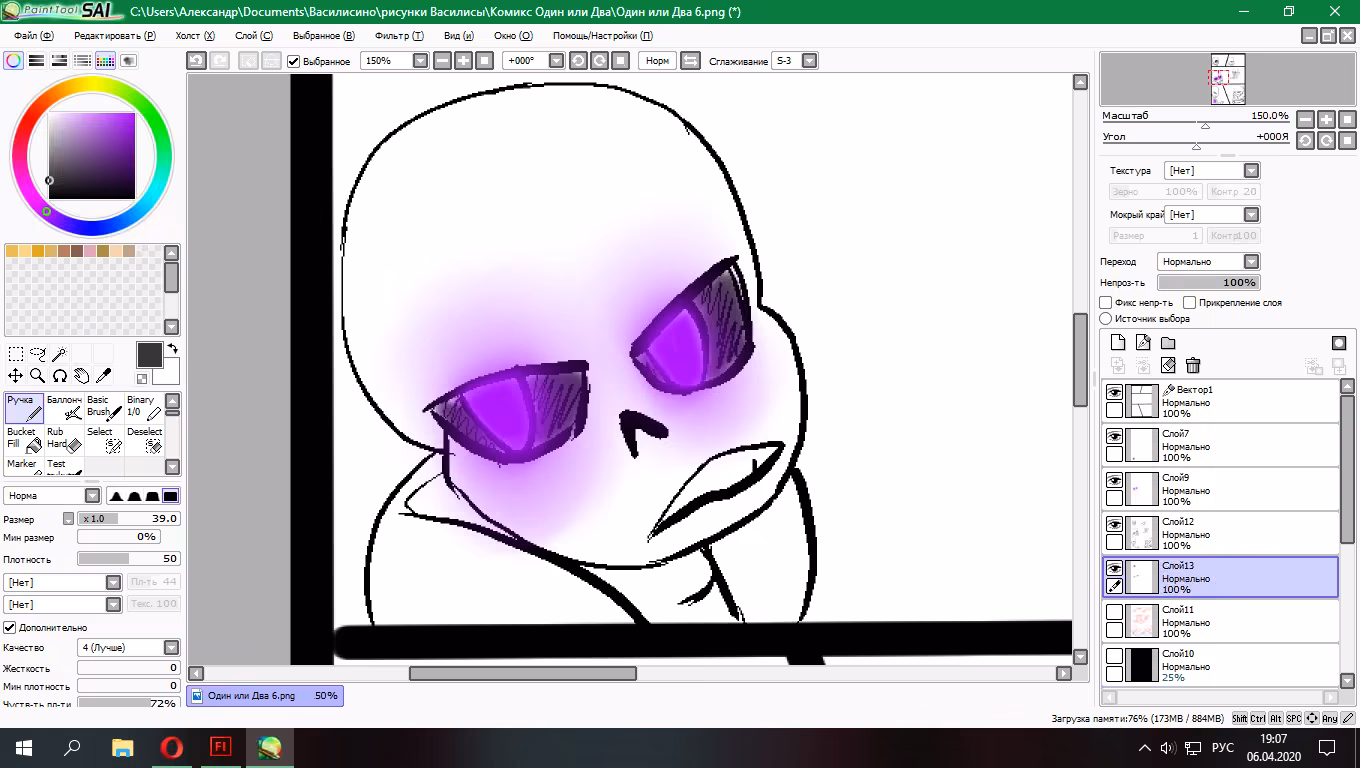Hide the Слой7 layer

[x=1114, y=438]
